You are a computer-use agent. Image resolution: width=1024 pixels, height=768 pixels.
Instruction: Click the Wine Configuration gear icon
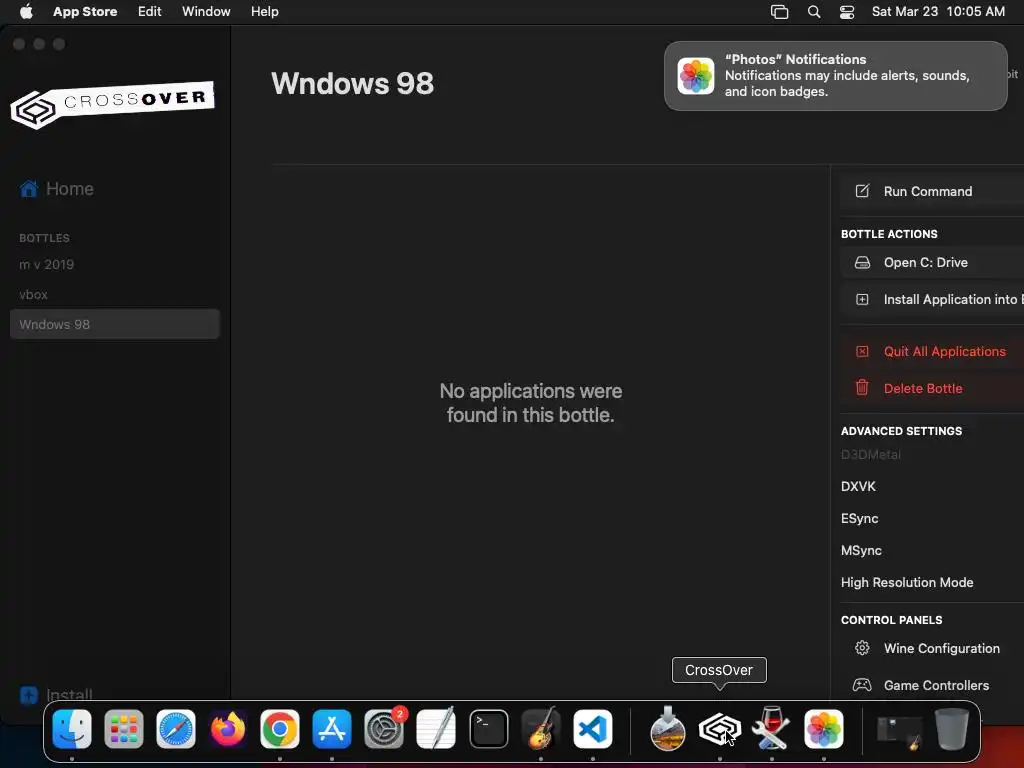click(862, 648)
